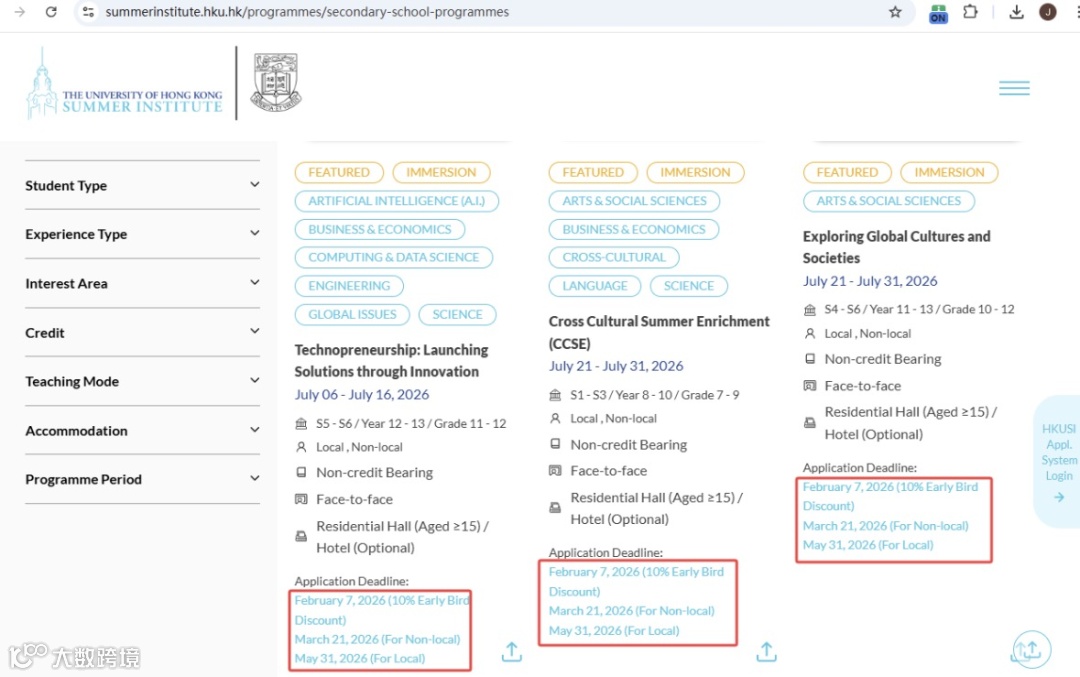
Task: Click CCSE May 31, 2026 (For Local) deadline
Action: tap(614, 631)
